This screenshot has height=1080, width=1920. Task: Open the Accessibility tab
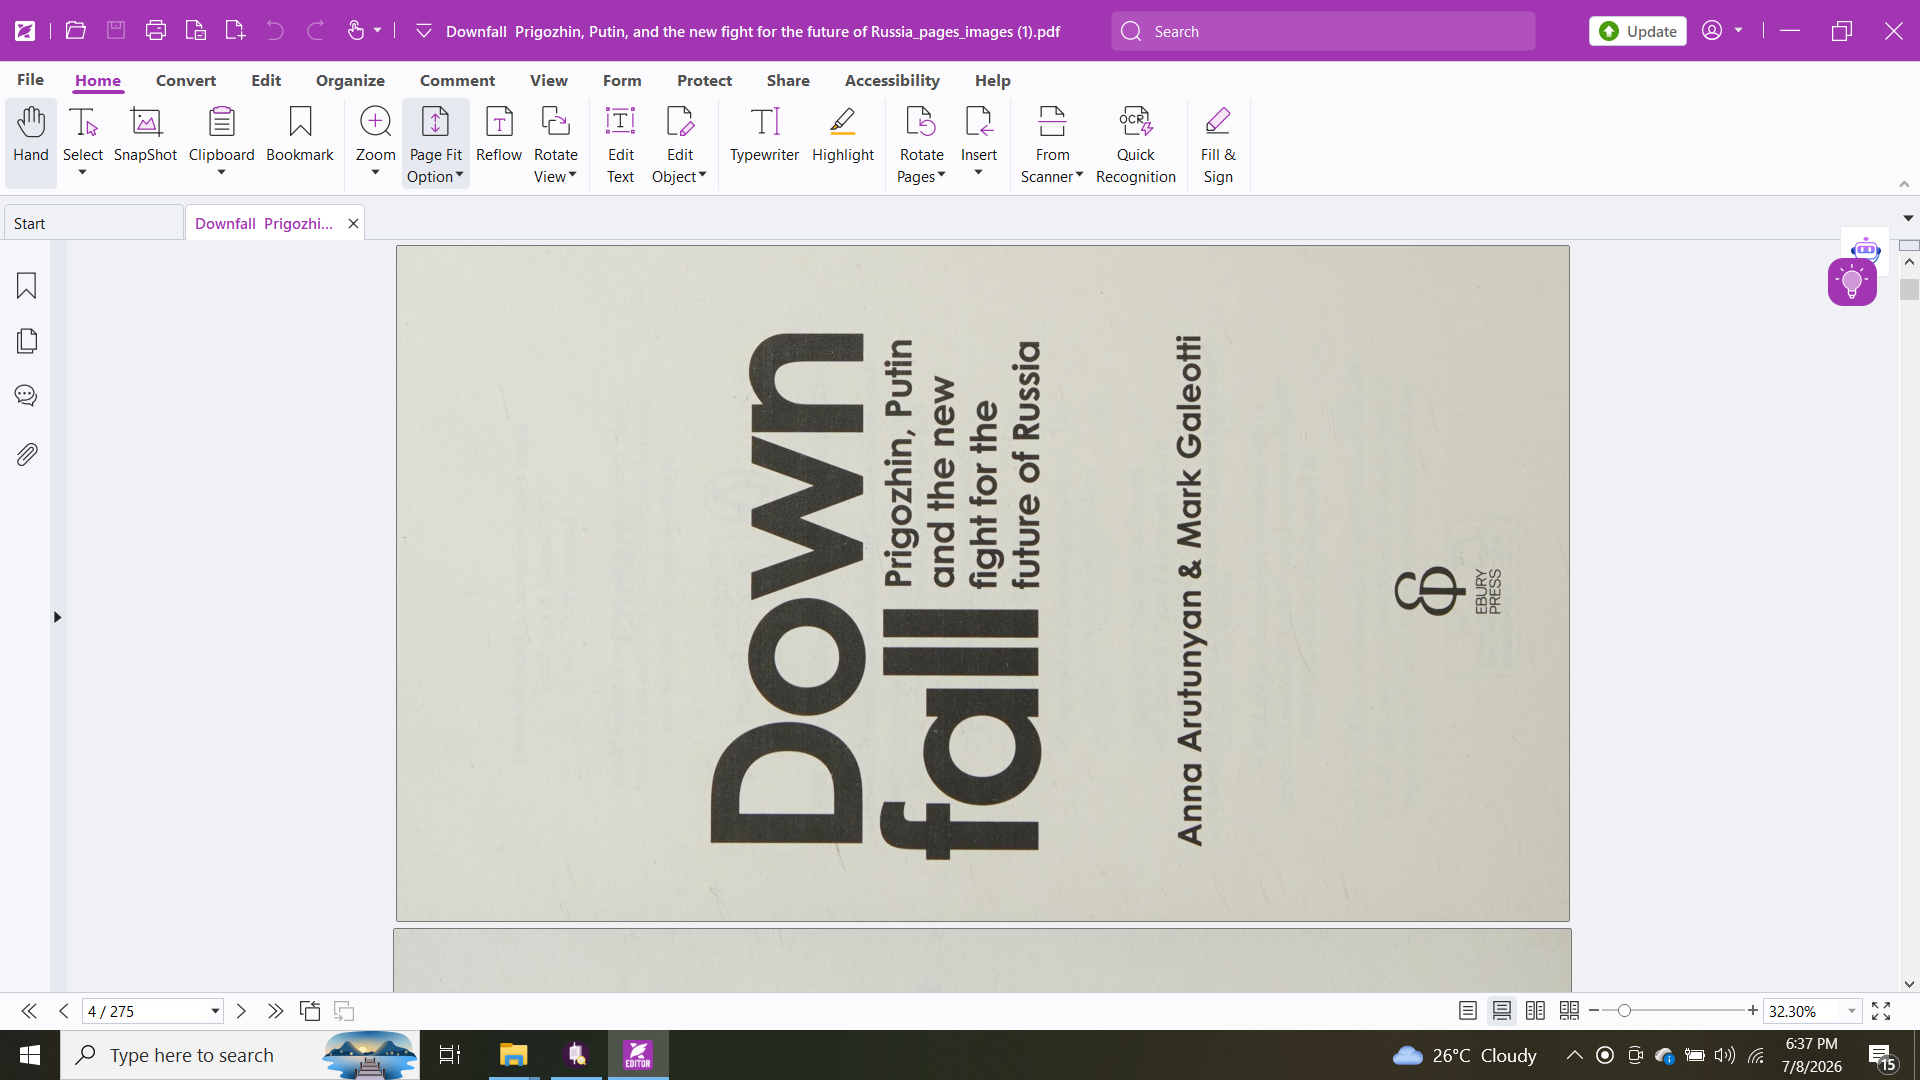point(892,80)
